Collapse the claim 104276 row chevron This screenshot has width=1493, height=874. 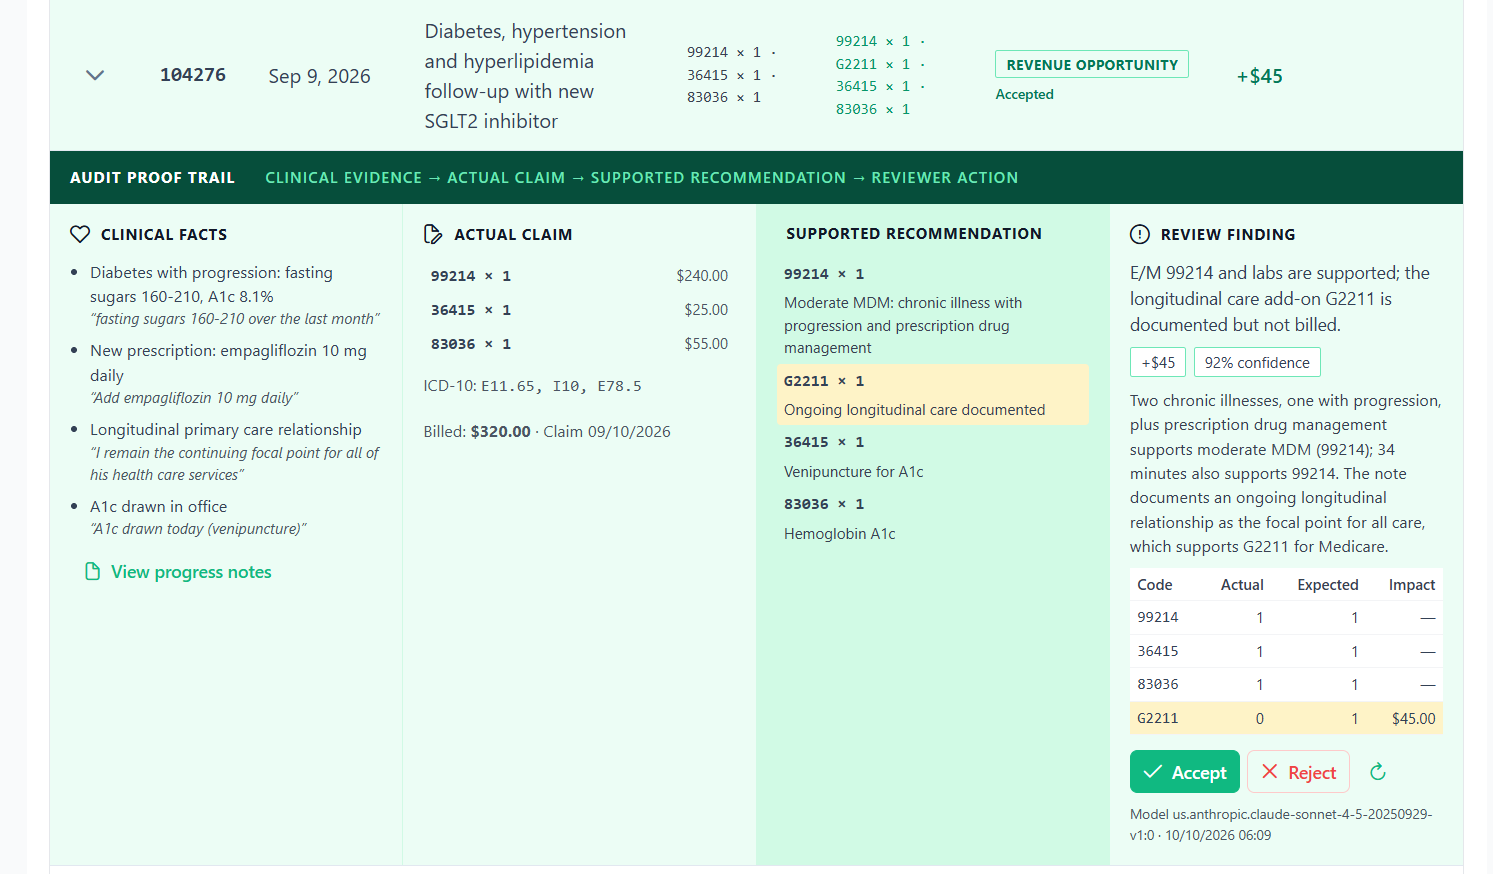pyautogui.click(x=95, y=75)
